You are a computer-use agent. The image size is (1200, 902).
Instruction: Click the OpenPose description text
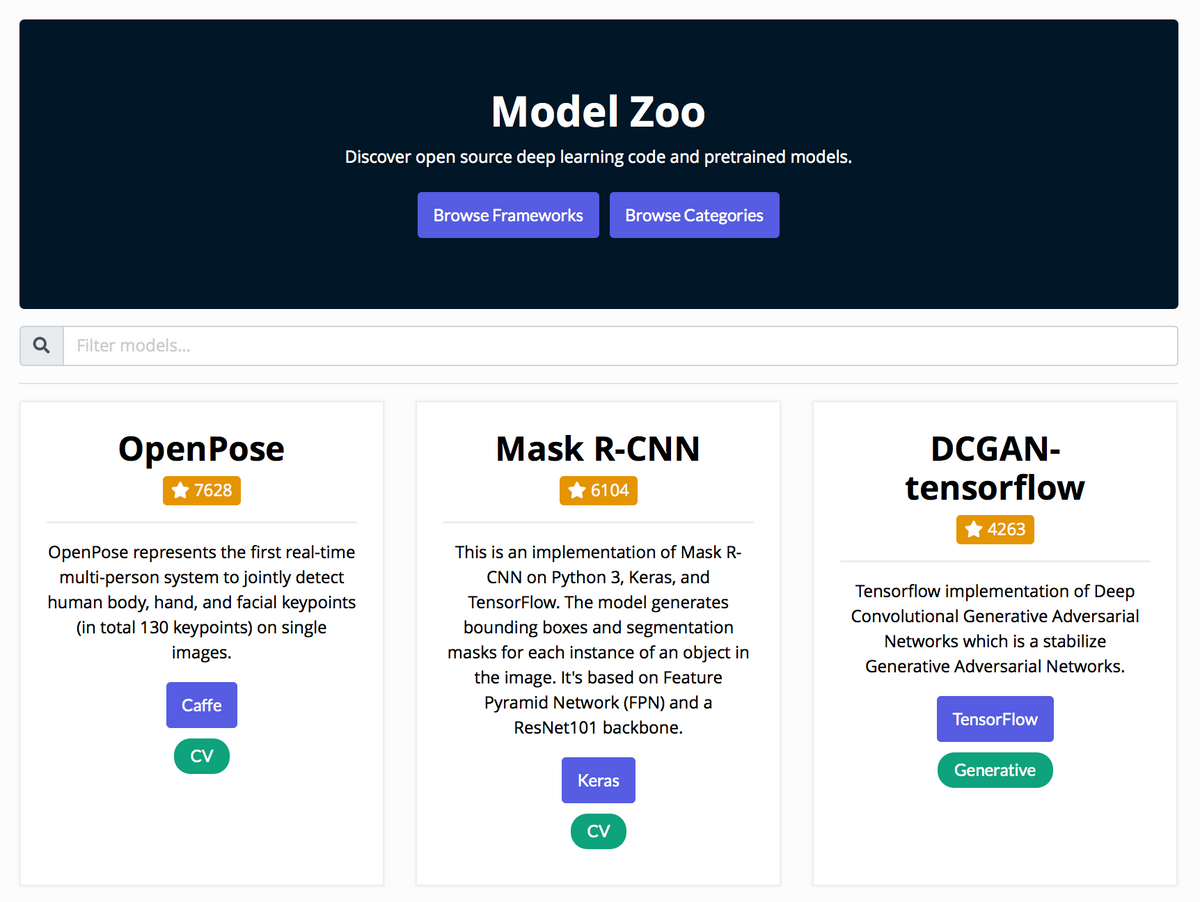click(201, 602)
